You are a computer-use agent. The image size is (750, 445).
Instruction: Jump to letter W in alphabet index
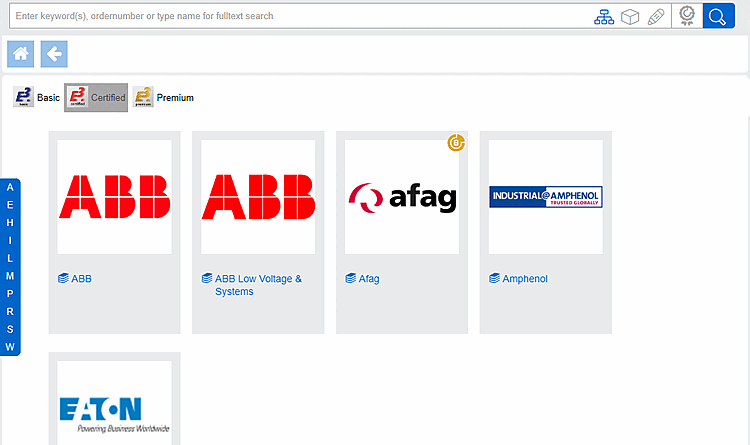pos(10,347)
